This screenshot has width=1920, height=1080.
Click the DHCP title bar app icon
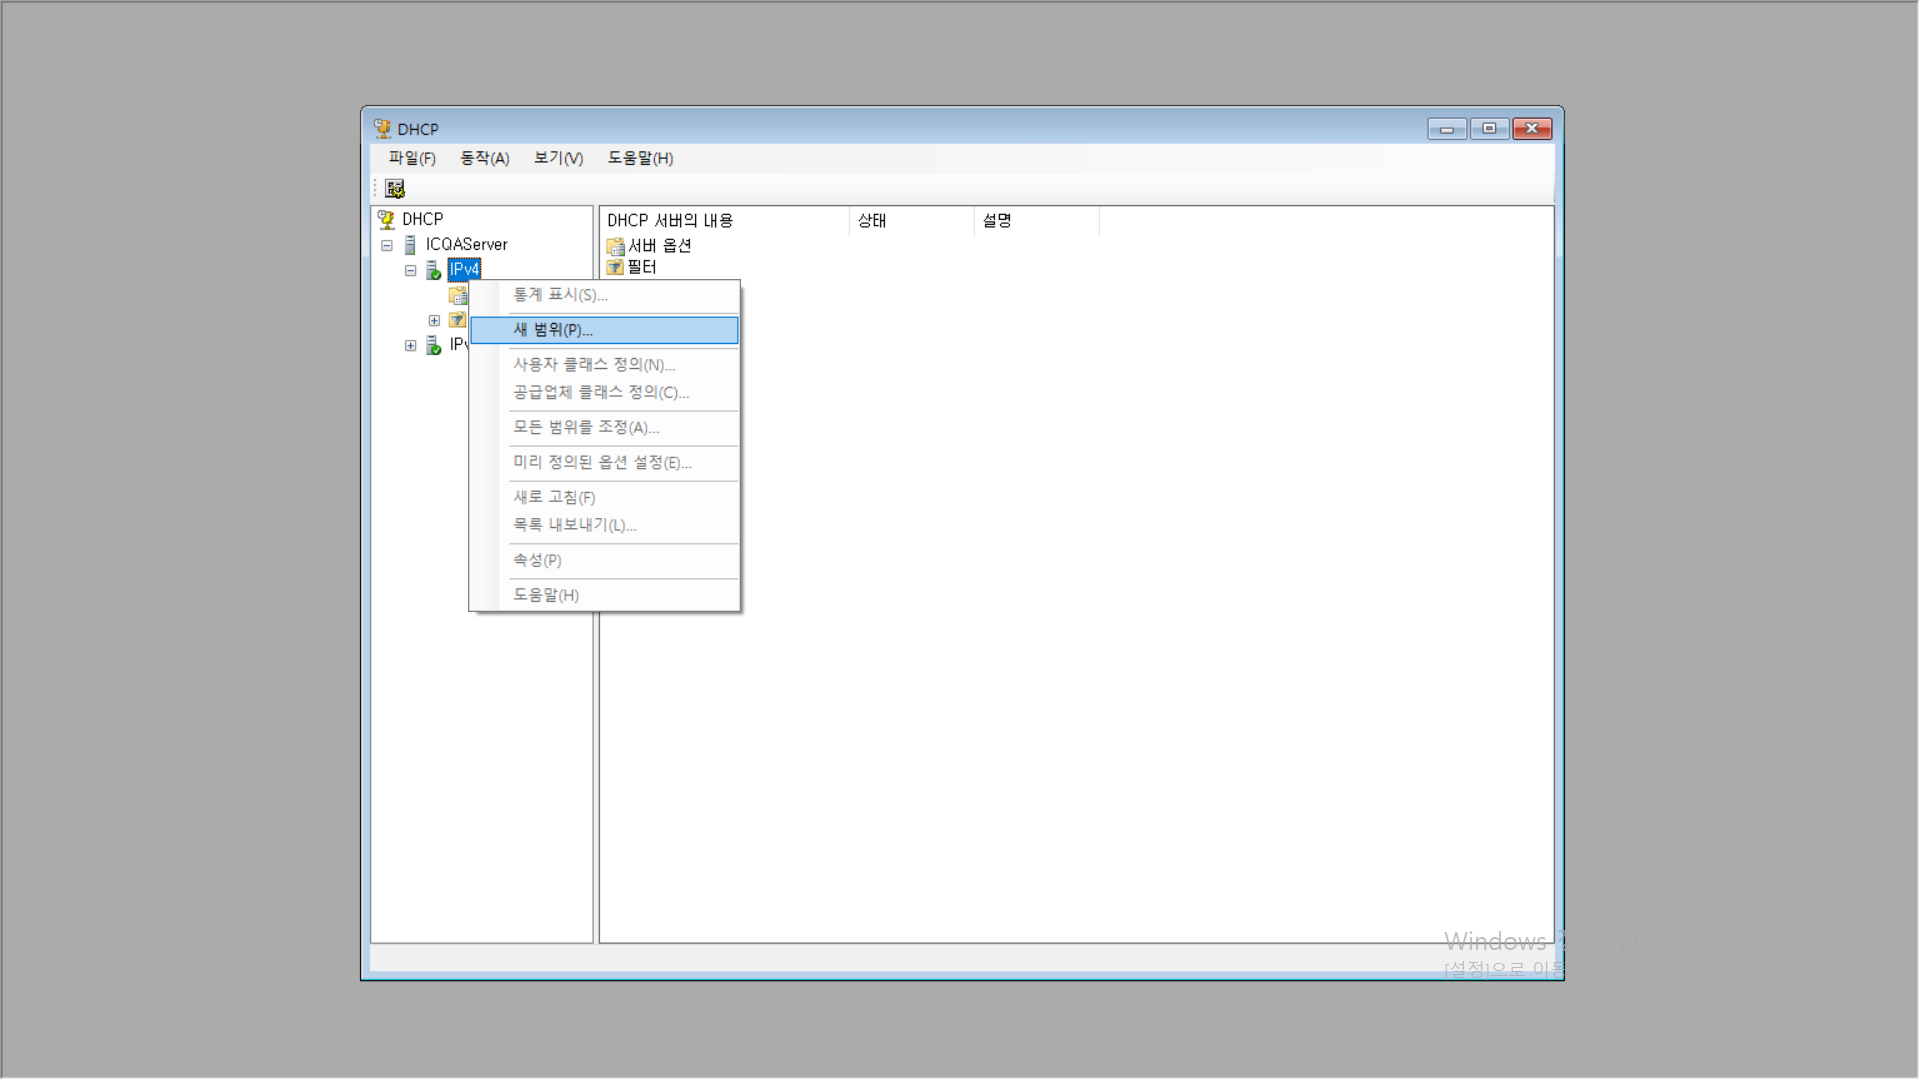pyautogui.click(x=382, y=129)
